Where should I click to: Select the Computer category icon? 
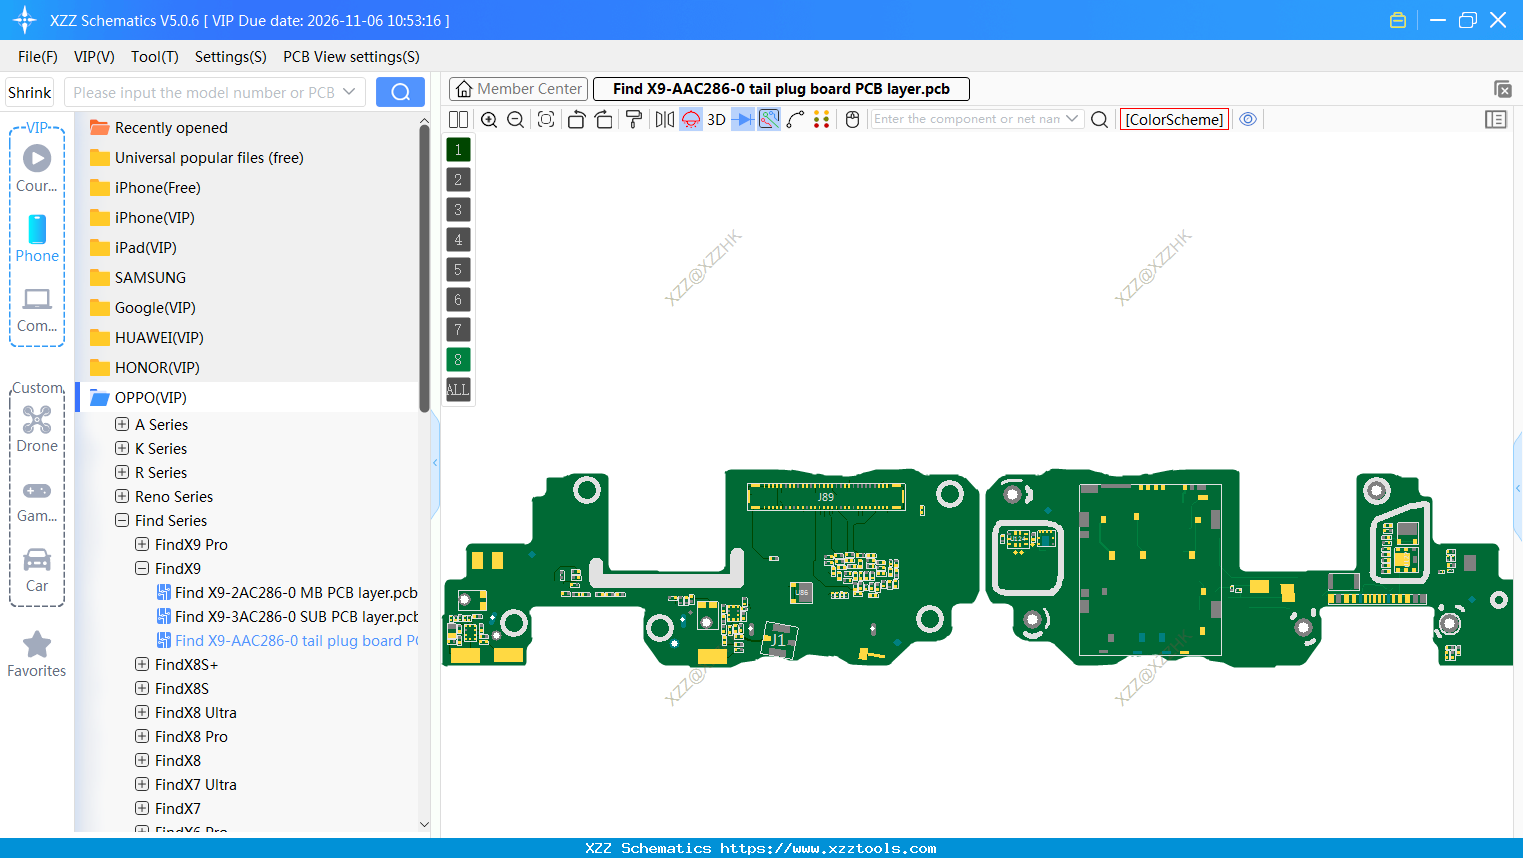(x=37, y=309)
